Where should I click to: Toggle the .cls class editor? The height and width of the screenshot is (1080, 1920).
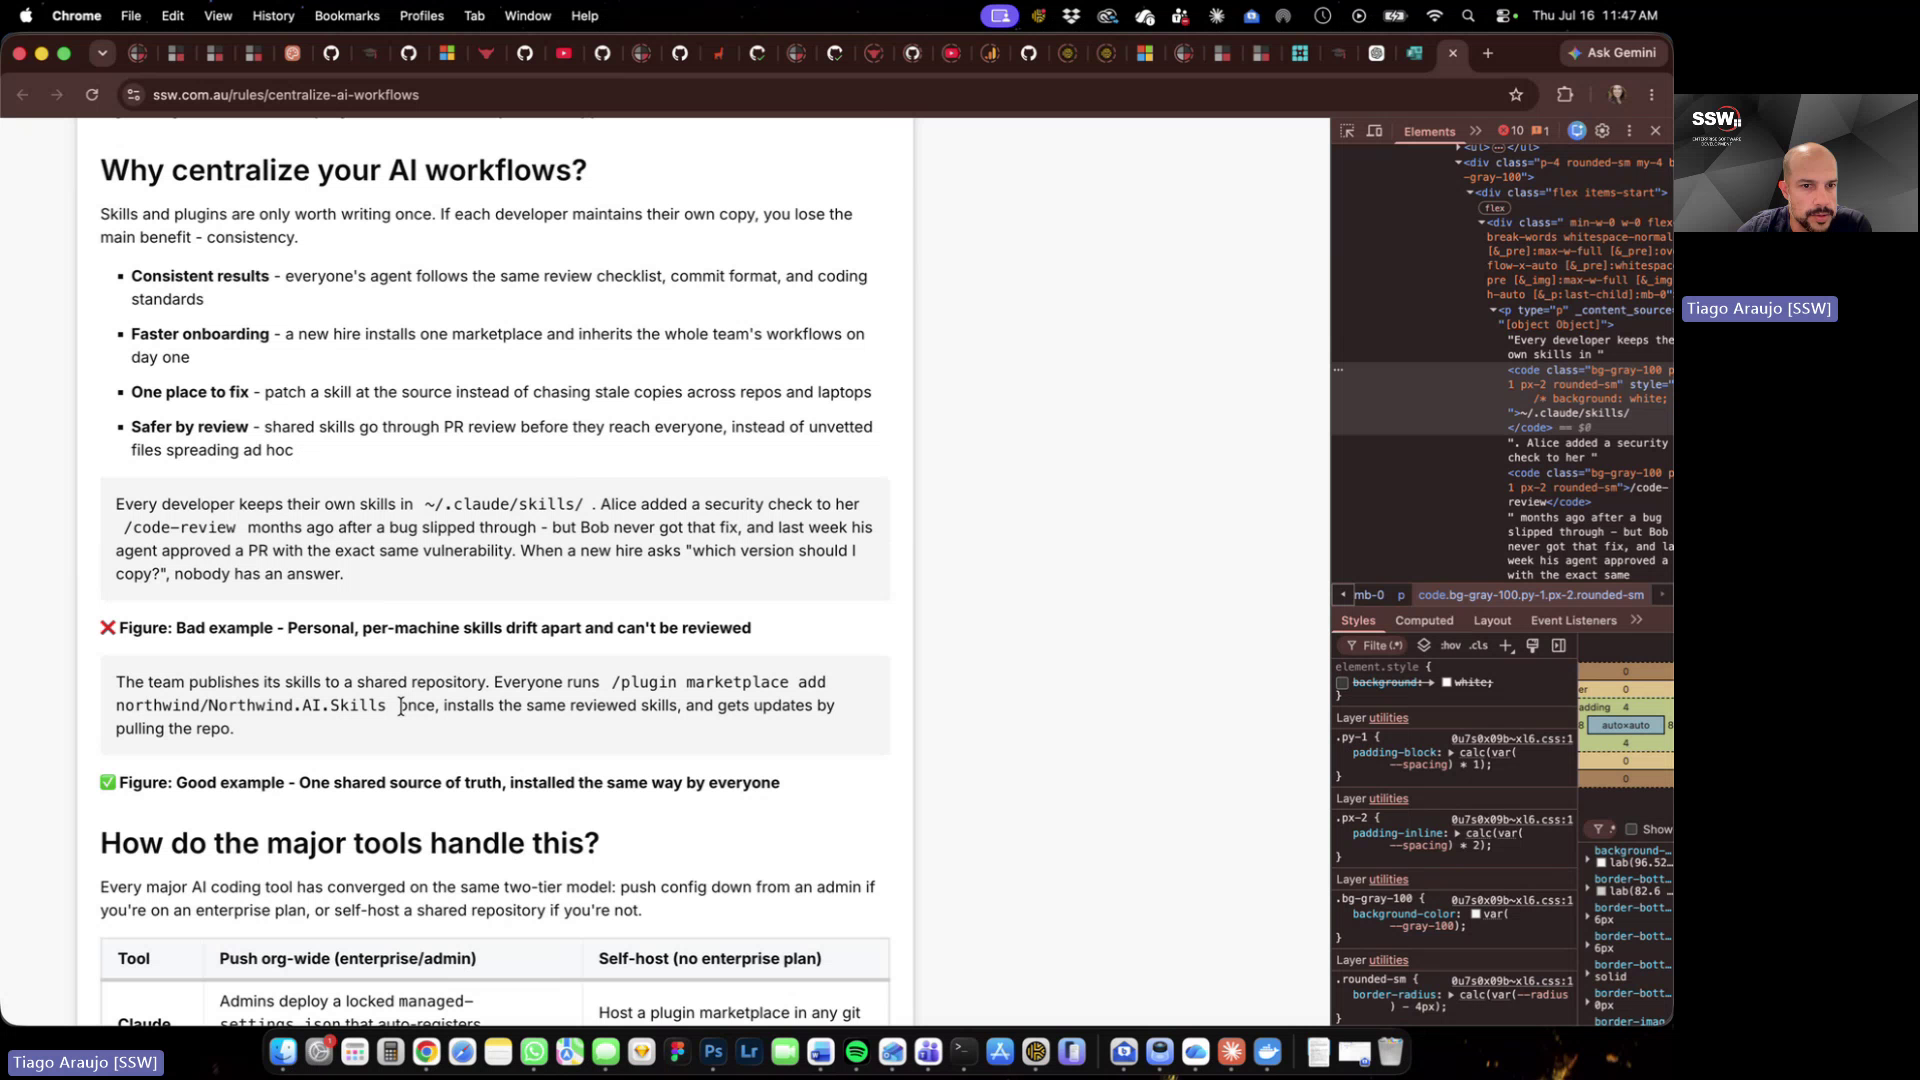[1478, 646]
